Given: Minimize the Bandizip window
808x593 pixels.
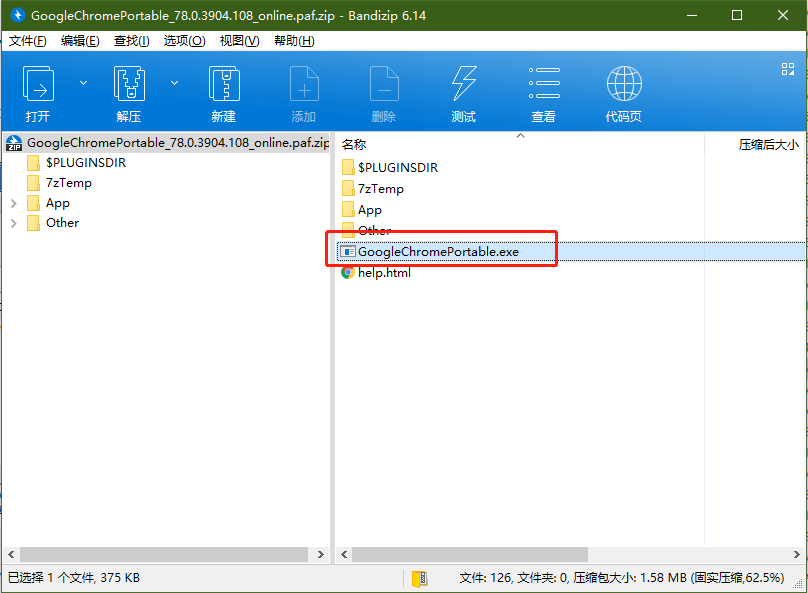Looking at the screenshot, I should tap(692, 15).
